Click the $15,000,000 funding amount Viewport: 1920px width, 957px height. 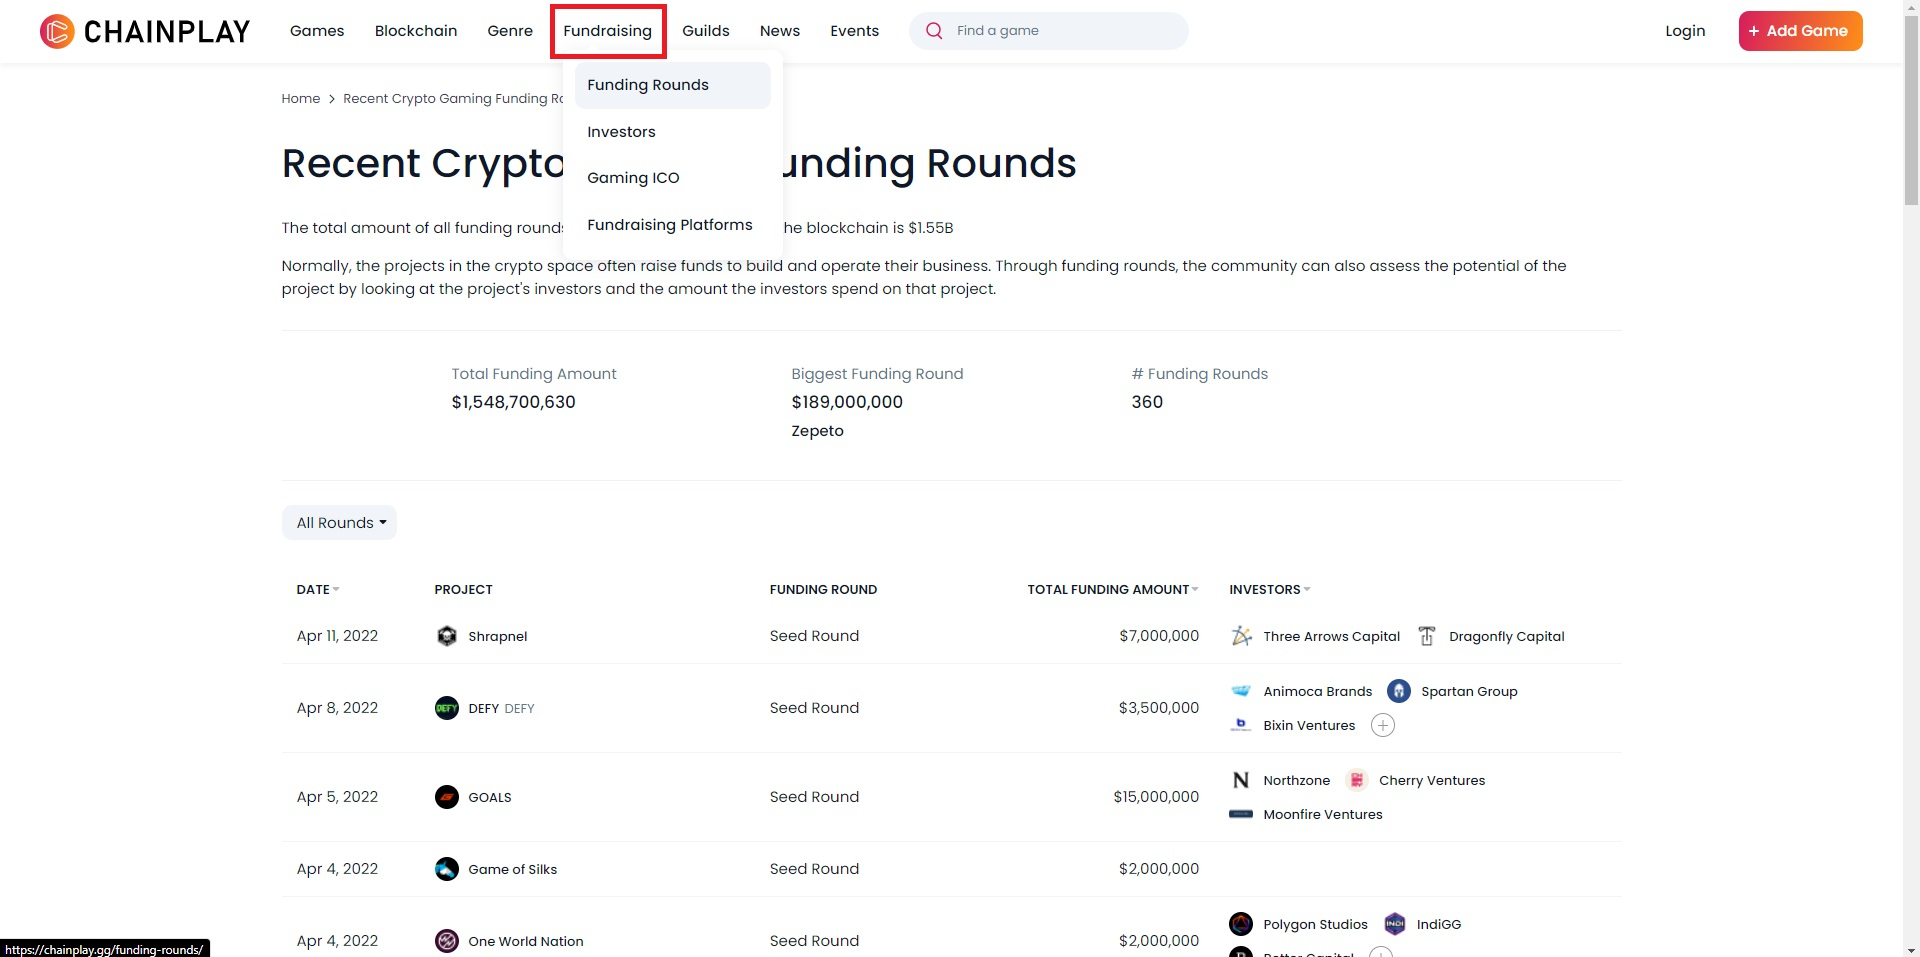[1156, 797]
